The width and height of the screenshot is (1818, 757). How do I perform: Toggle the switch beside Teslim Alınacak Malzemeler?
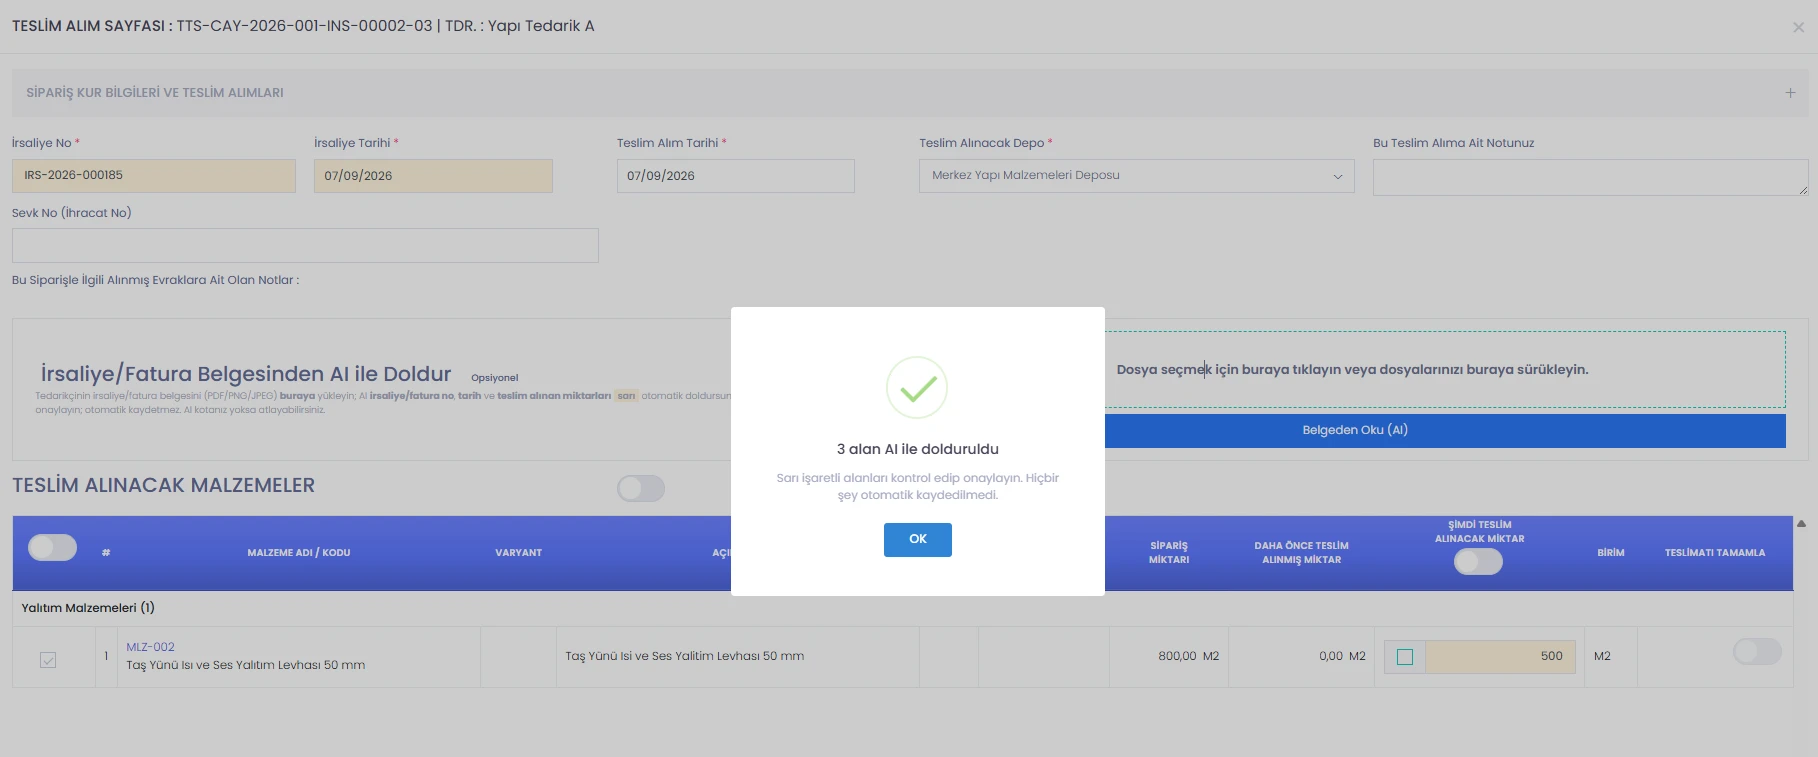point(641,488)
